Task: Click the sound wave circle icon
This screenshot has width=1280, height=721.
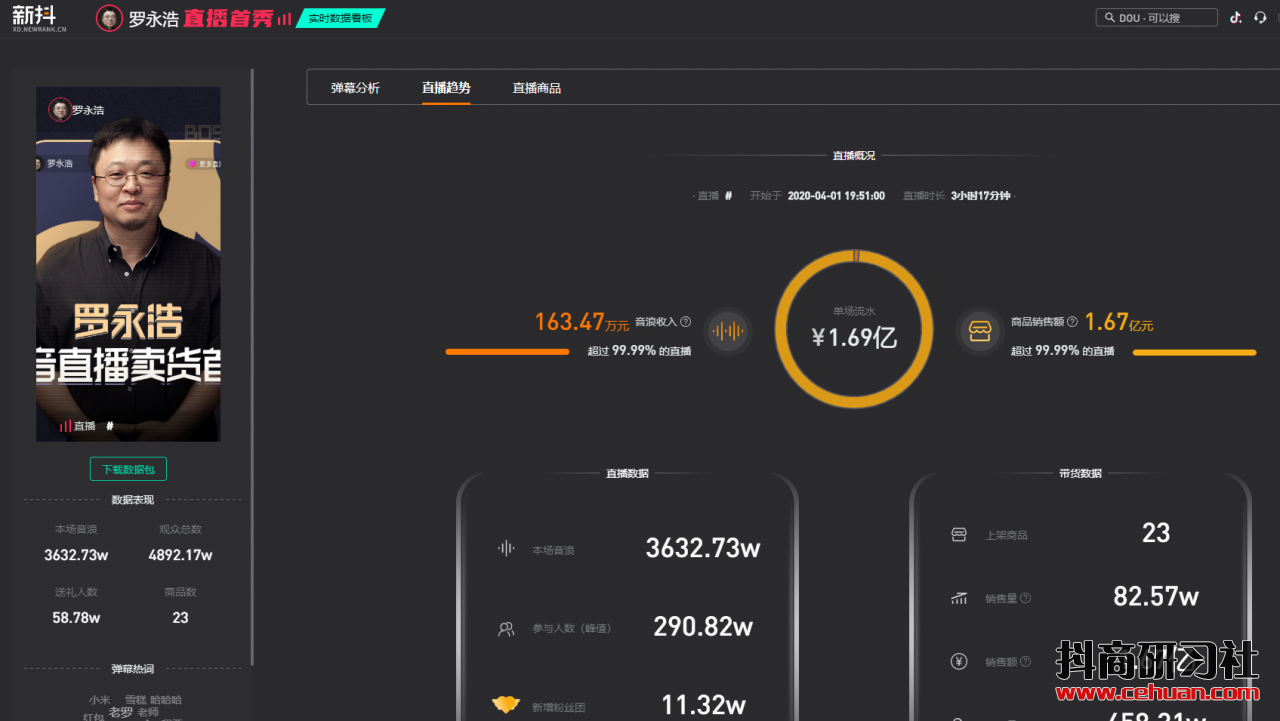Action: [727, 331]
